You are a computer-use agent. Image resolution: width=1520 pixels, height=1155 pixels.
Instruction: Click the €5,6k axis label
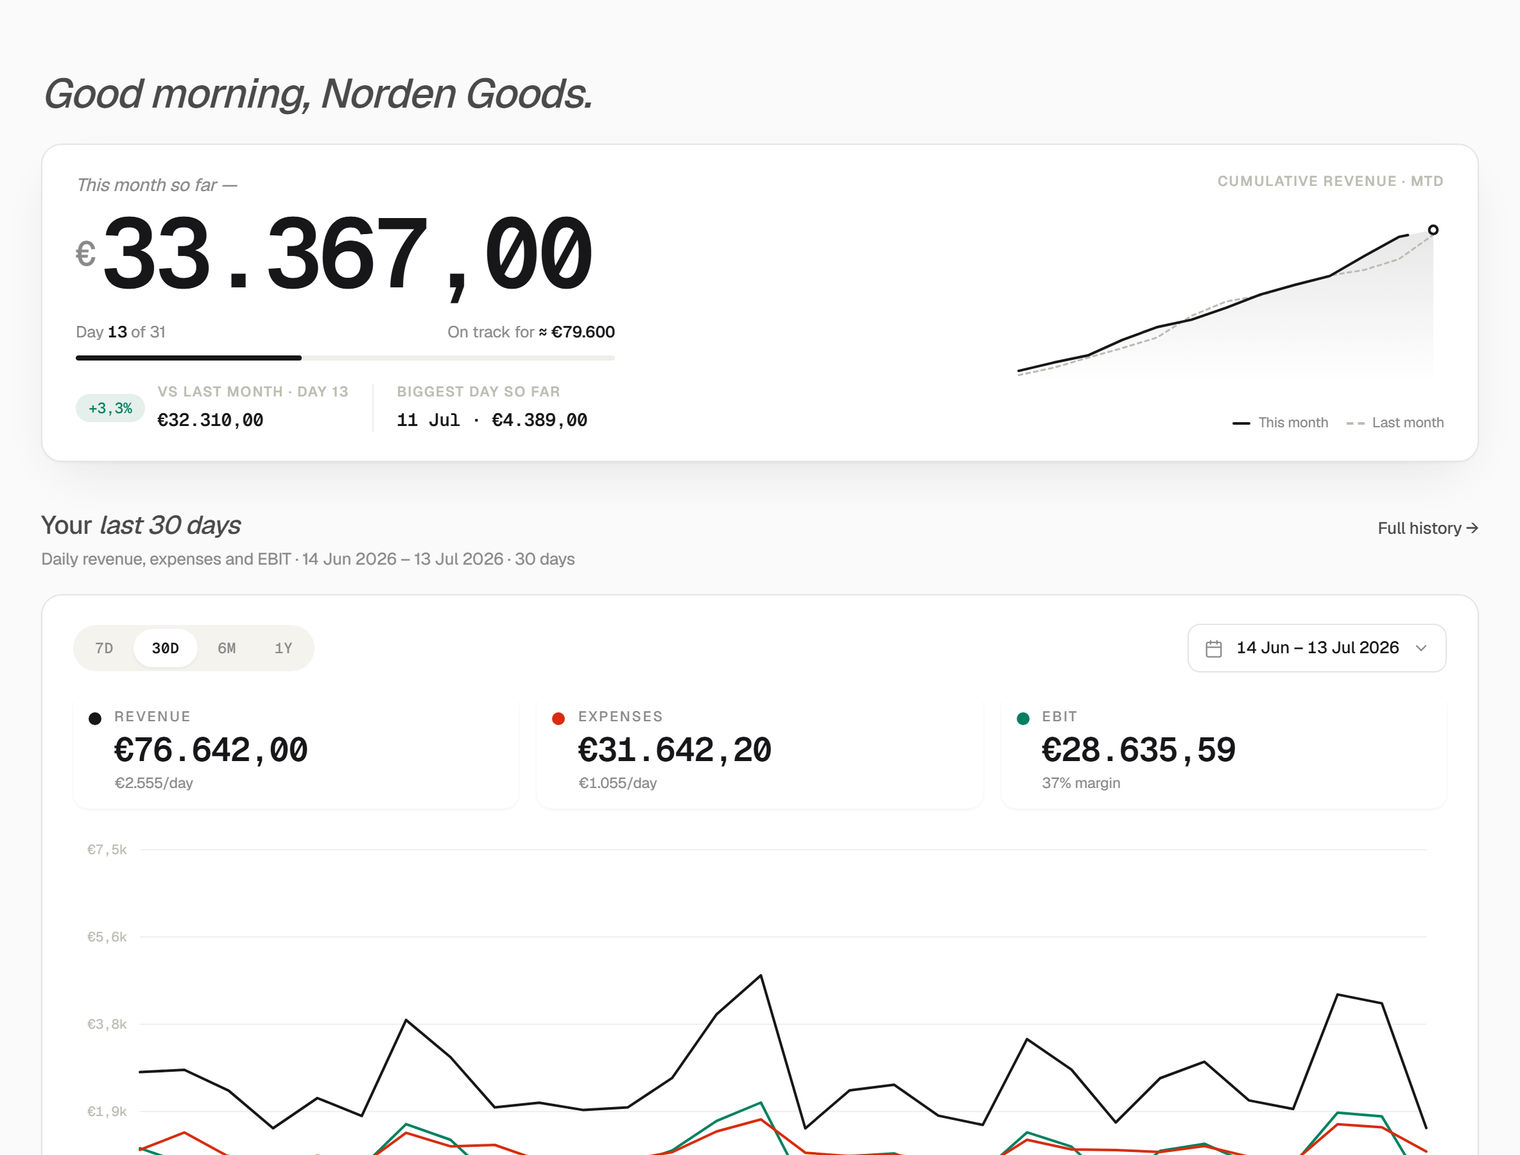pyautogui.click(x=107, y=937)
